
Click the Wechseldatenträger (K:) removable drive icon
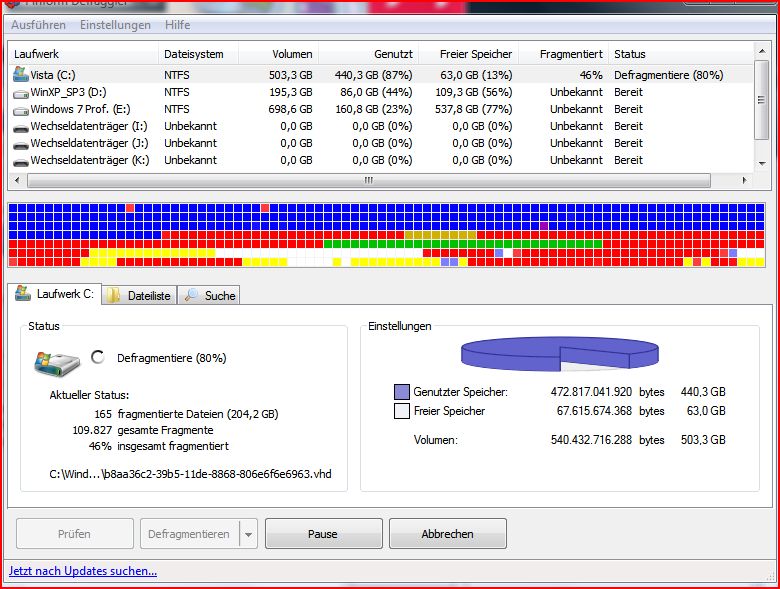pos(21,162)
